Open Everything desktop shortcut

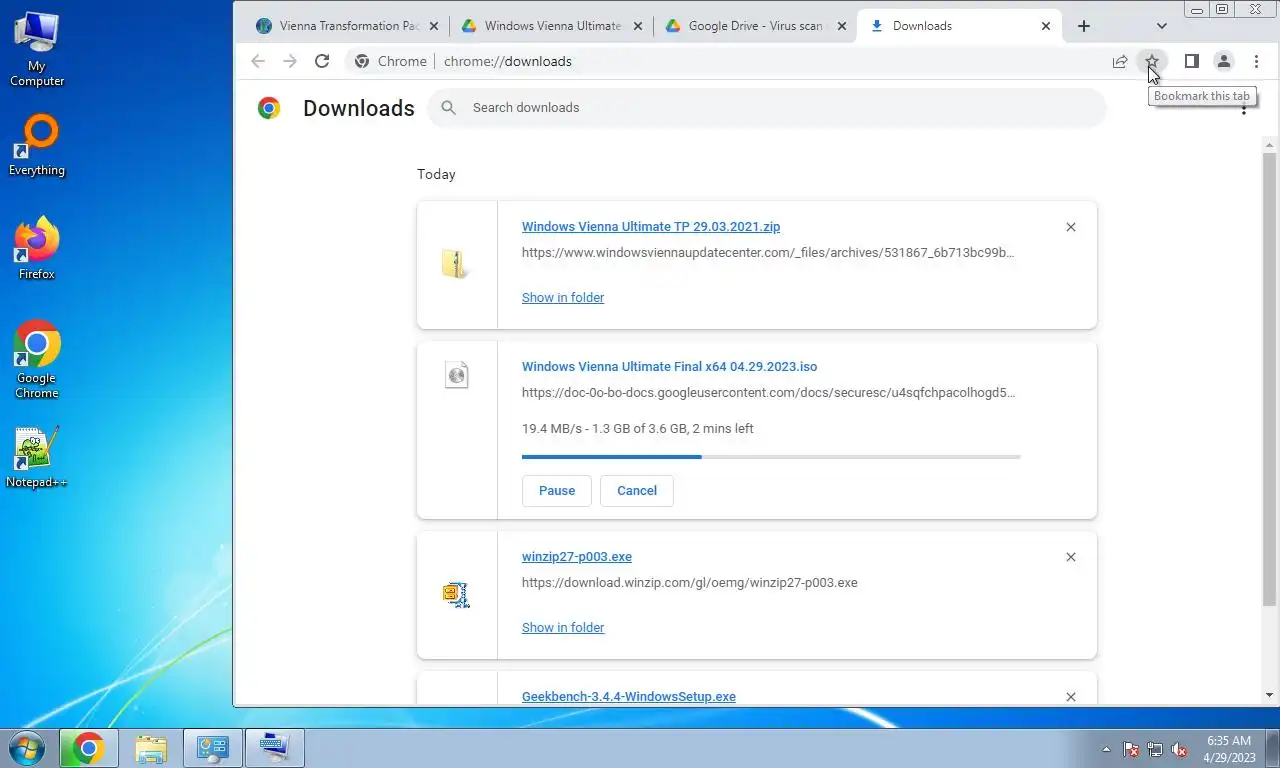37,146
